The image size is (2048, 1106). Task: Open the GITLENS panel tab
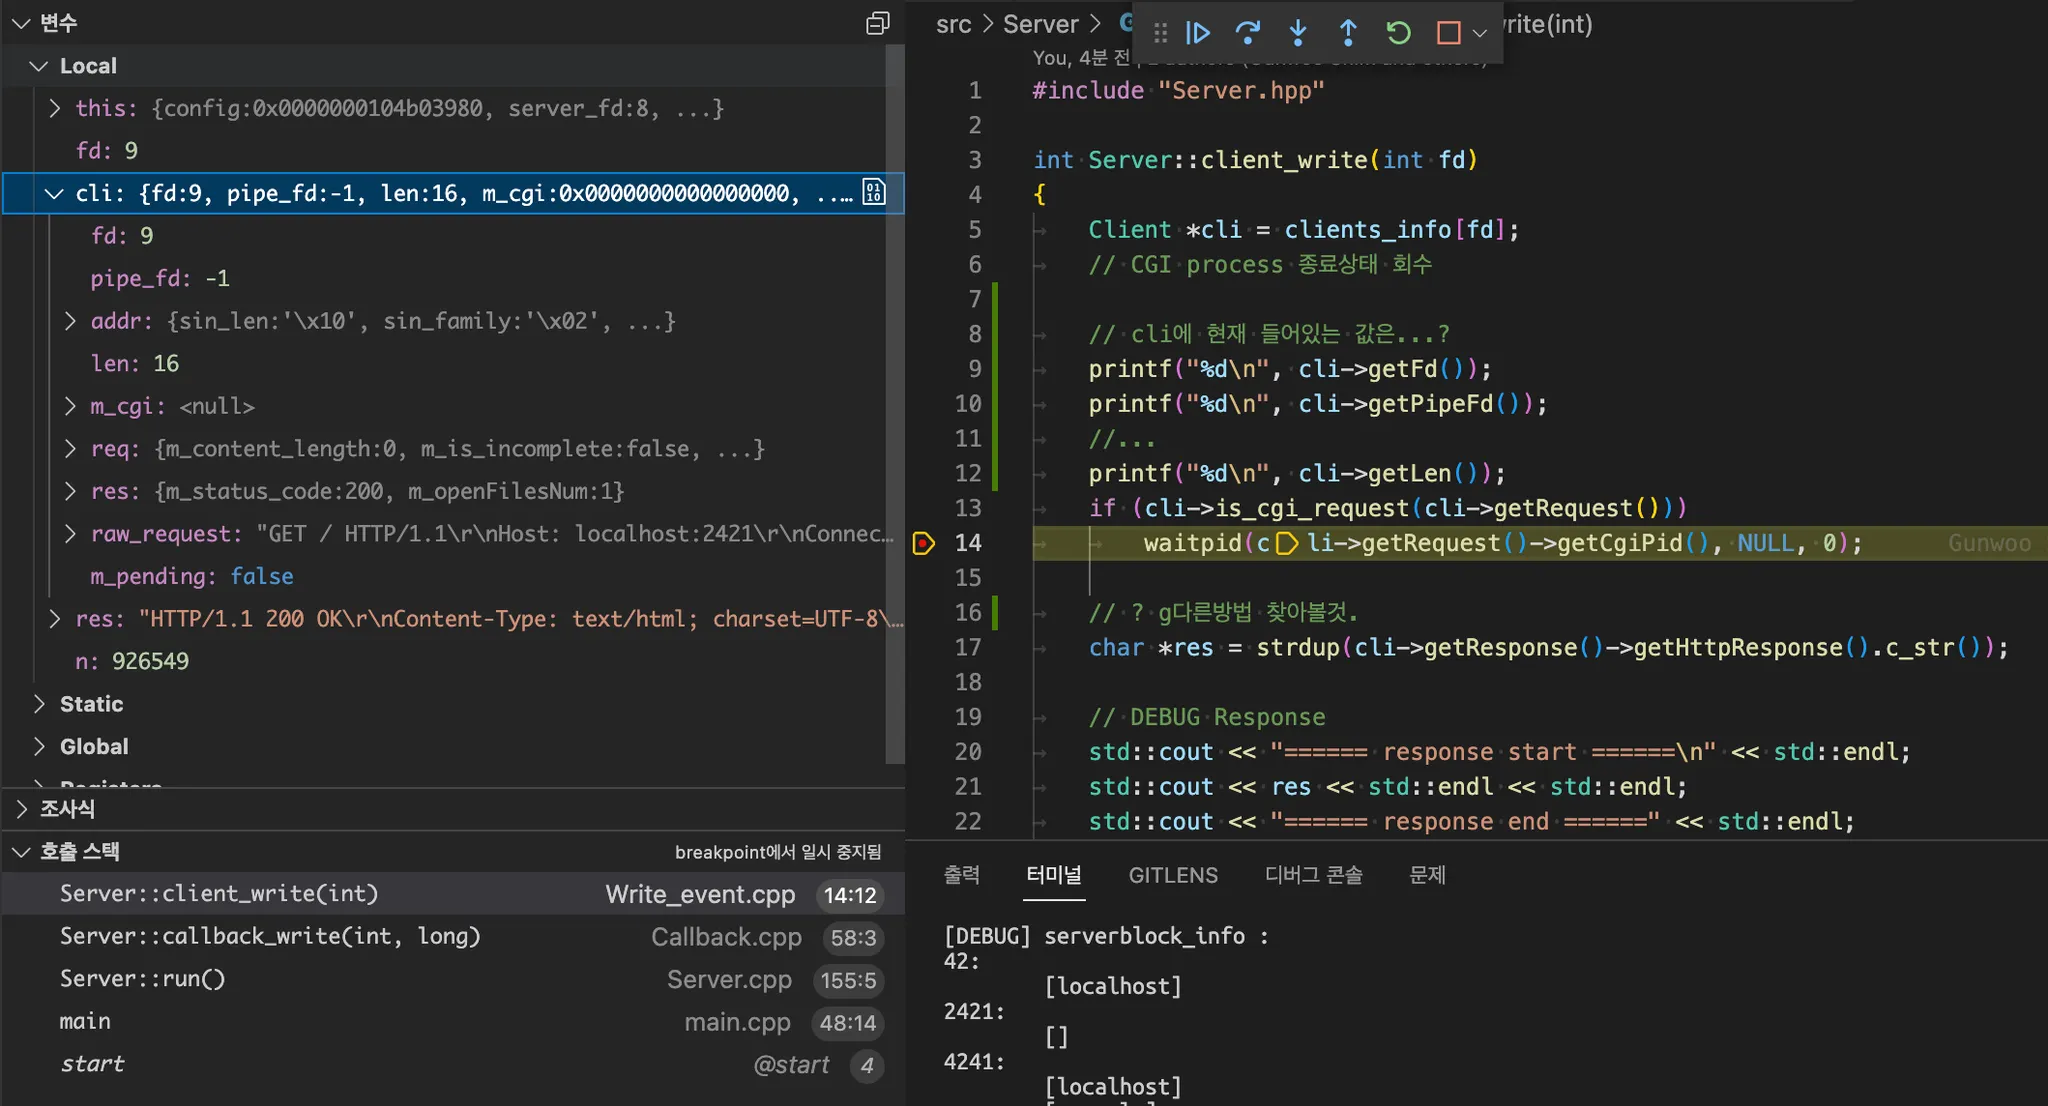tap(1172, 875)
